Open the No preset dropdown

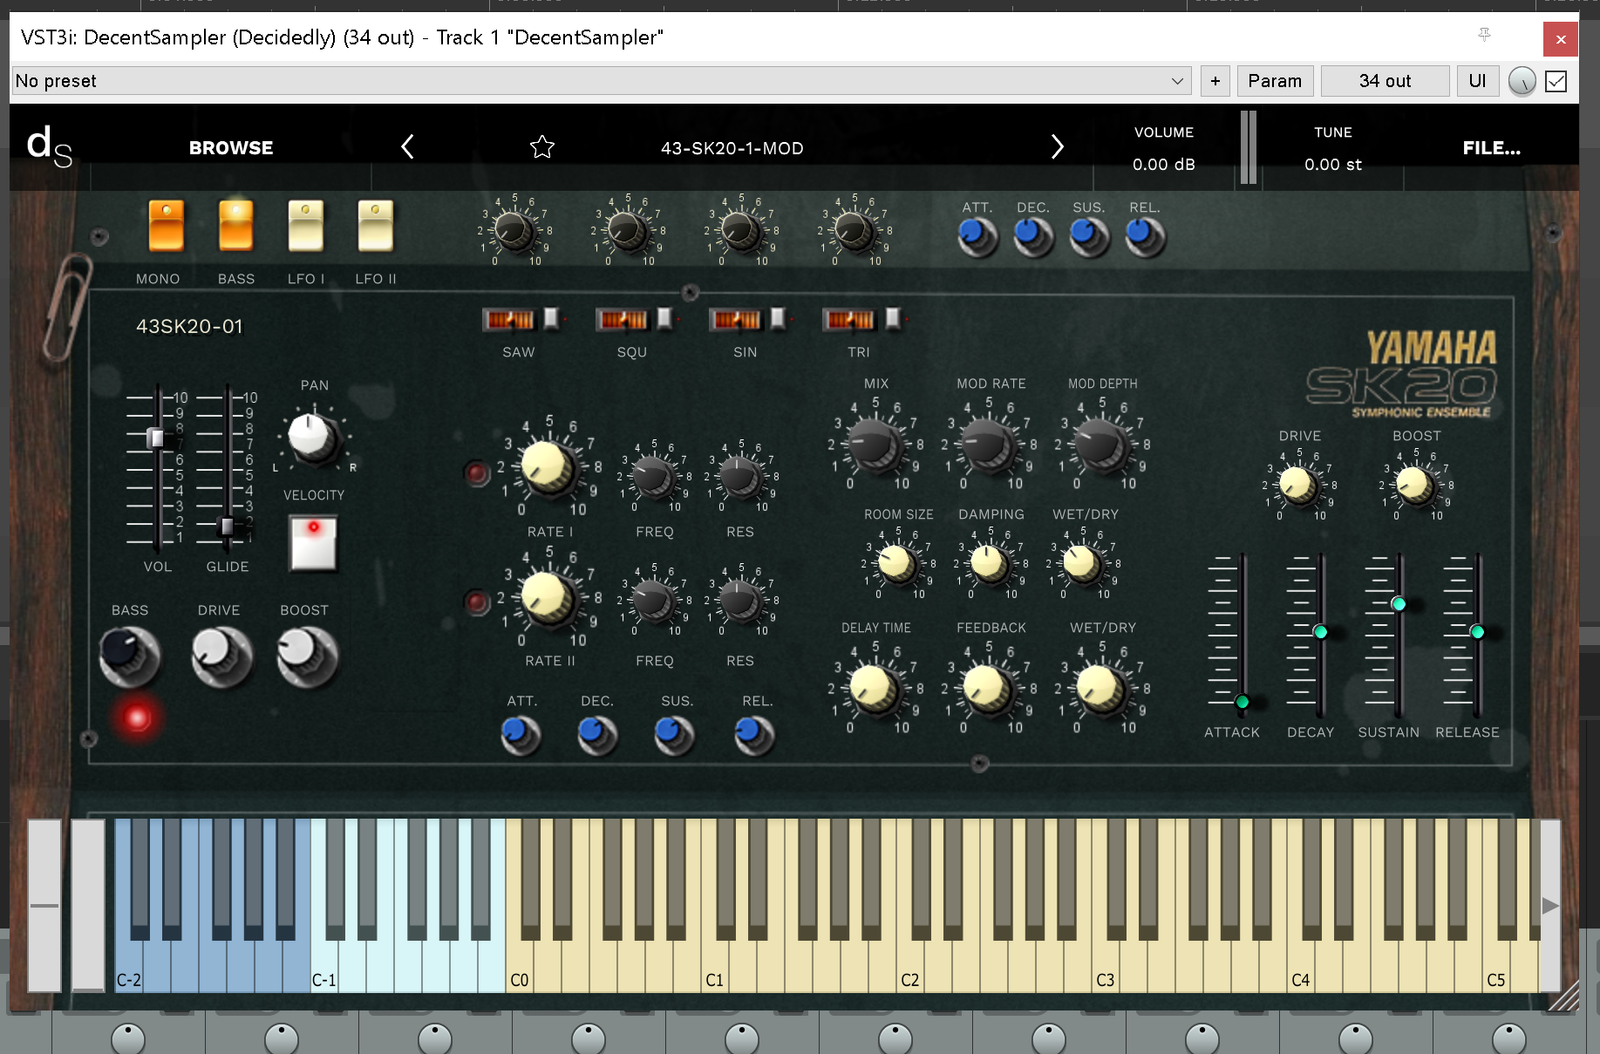click(x=601, y=81)
